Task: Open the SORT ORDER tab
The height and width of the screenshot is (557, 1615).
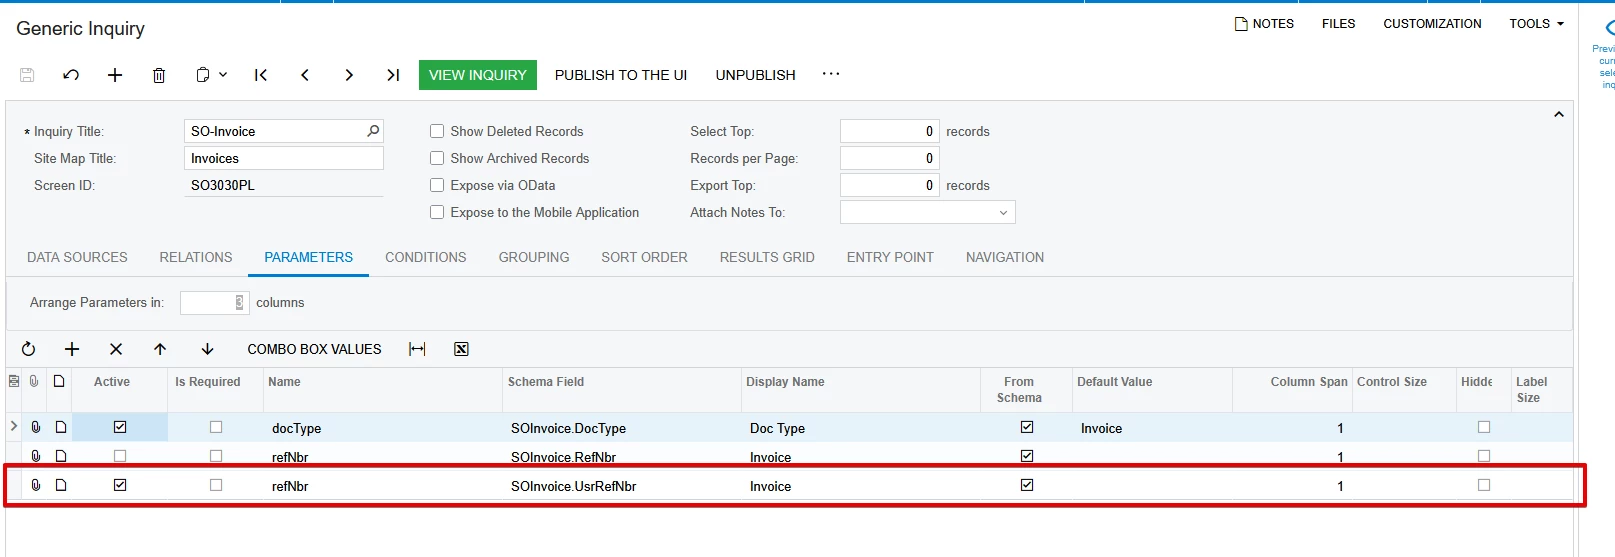Action: pyautogui.click(x=644, y=257)
